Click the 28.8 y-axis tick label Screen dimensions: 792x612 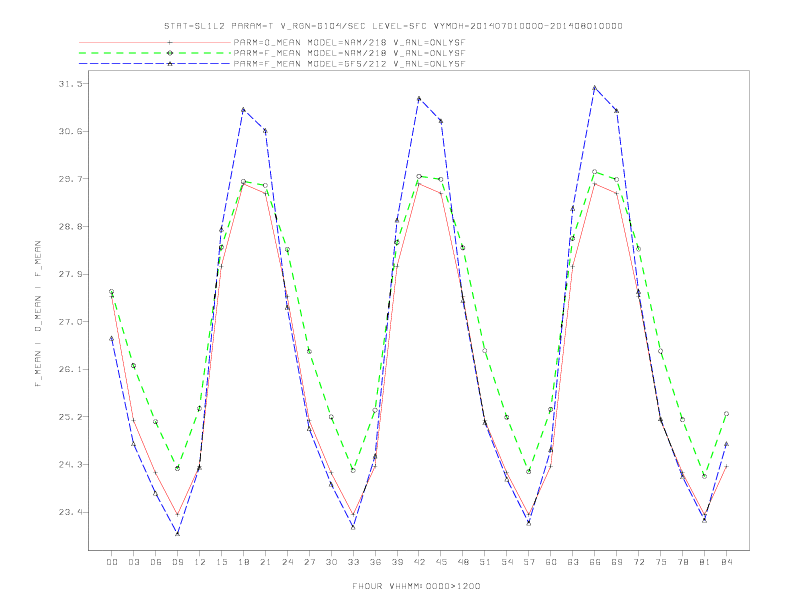[x=70, y=227]
